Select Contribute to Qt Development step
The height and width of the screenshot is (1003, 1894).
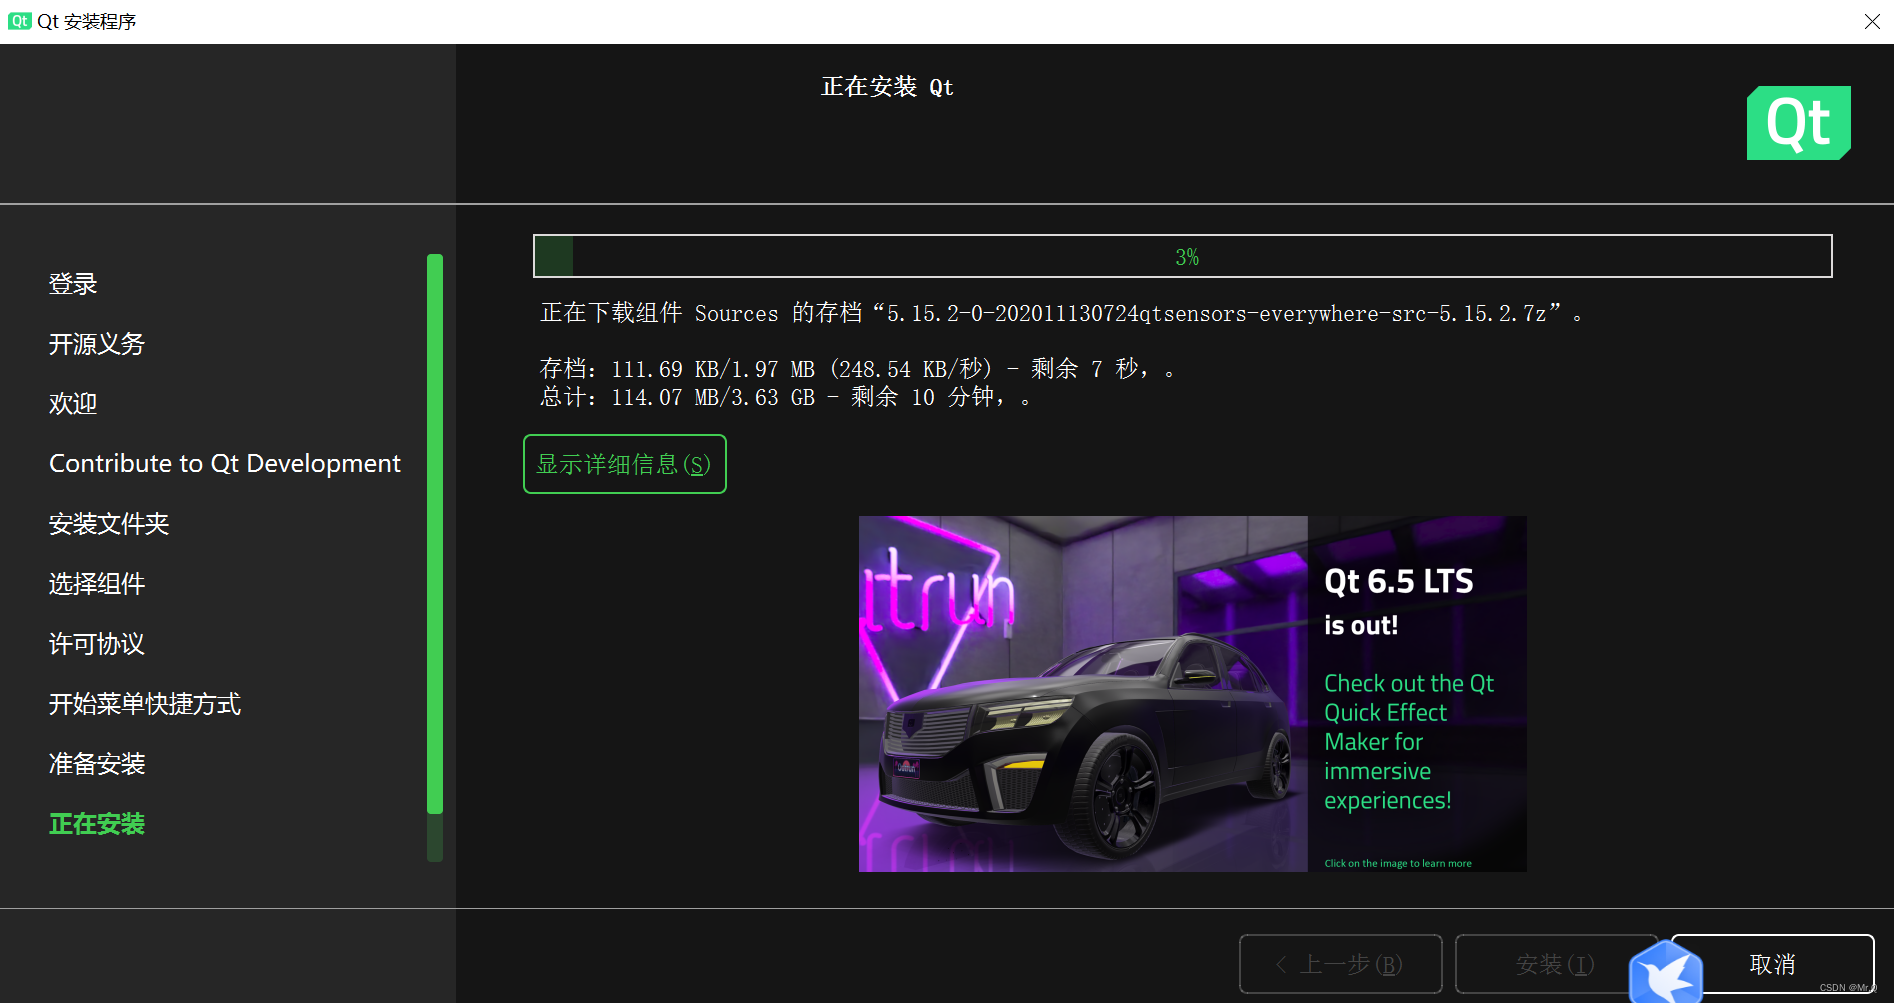225,464
